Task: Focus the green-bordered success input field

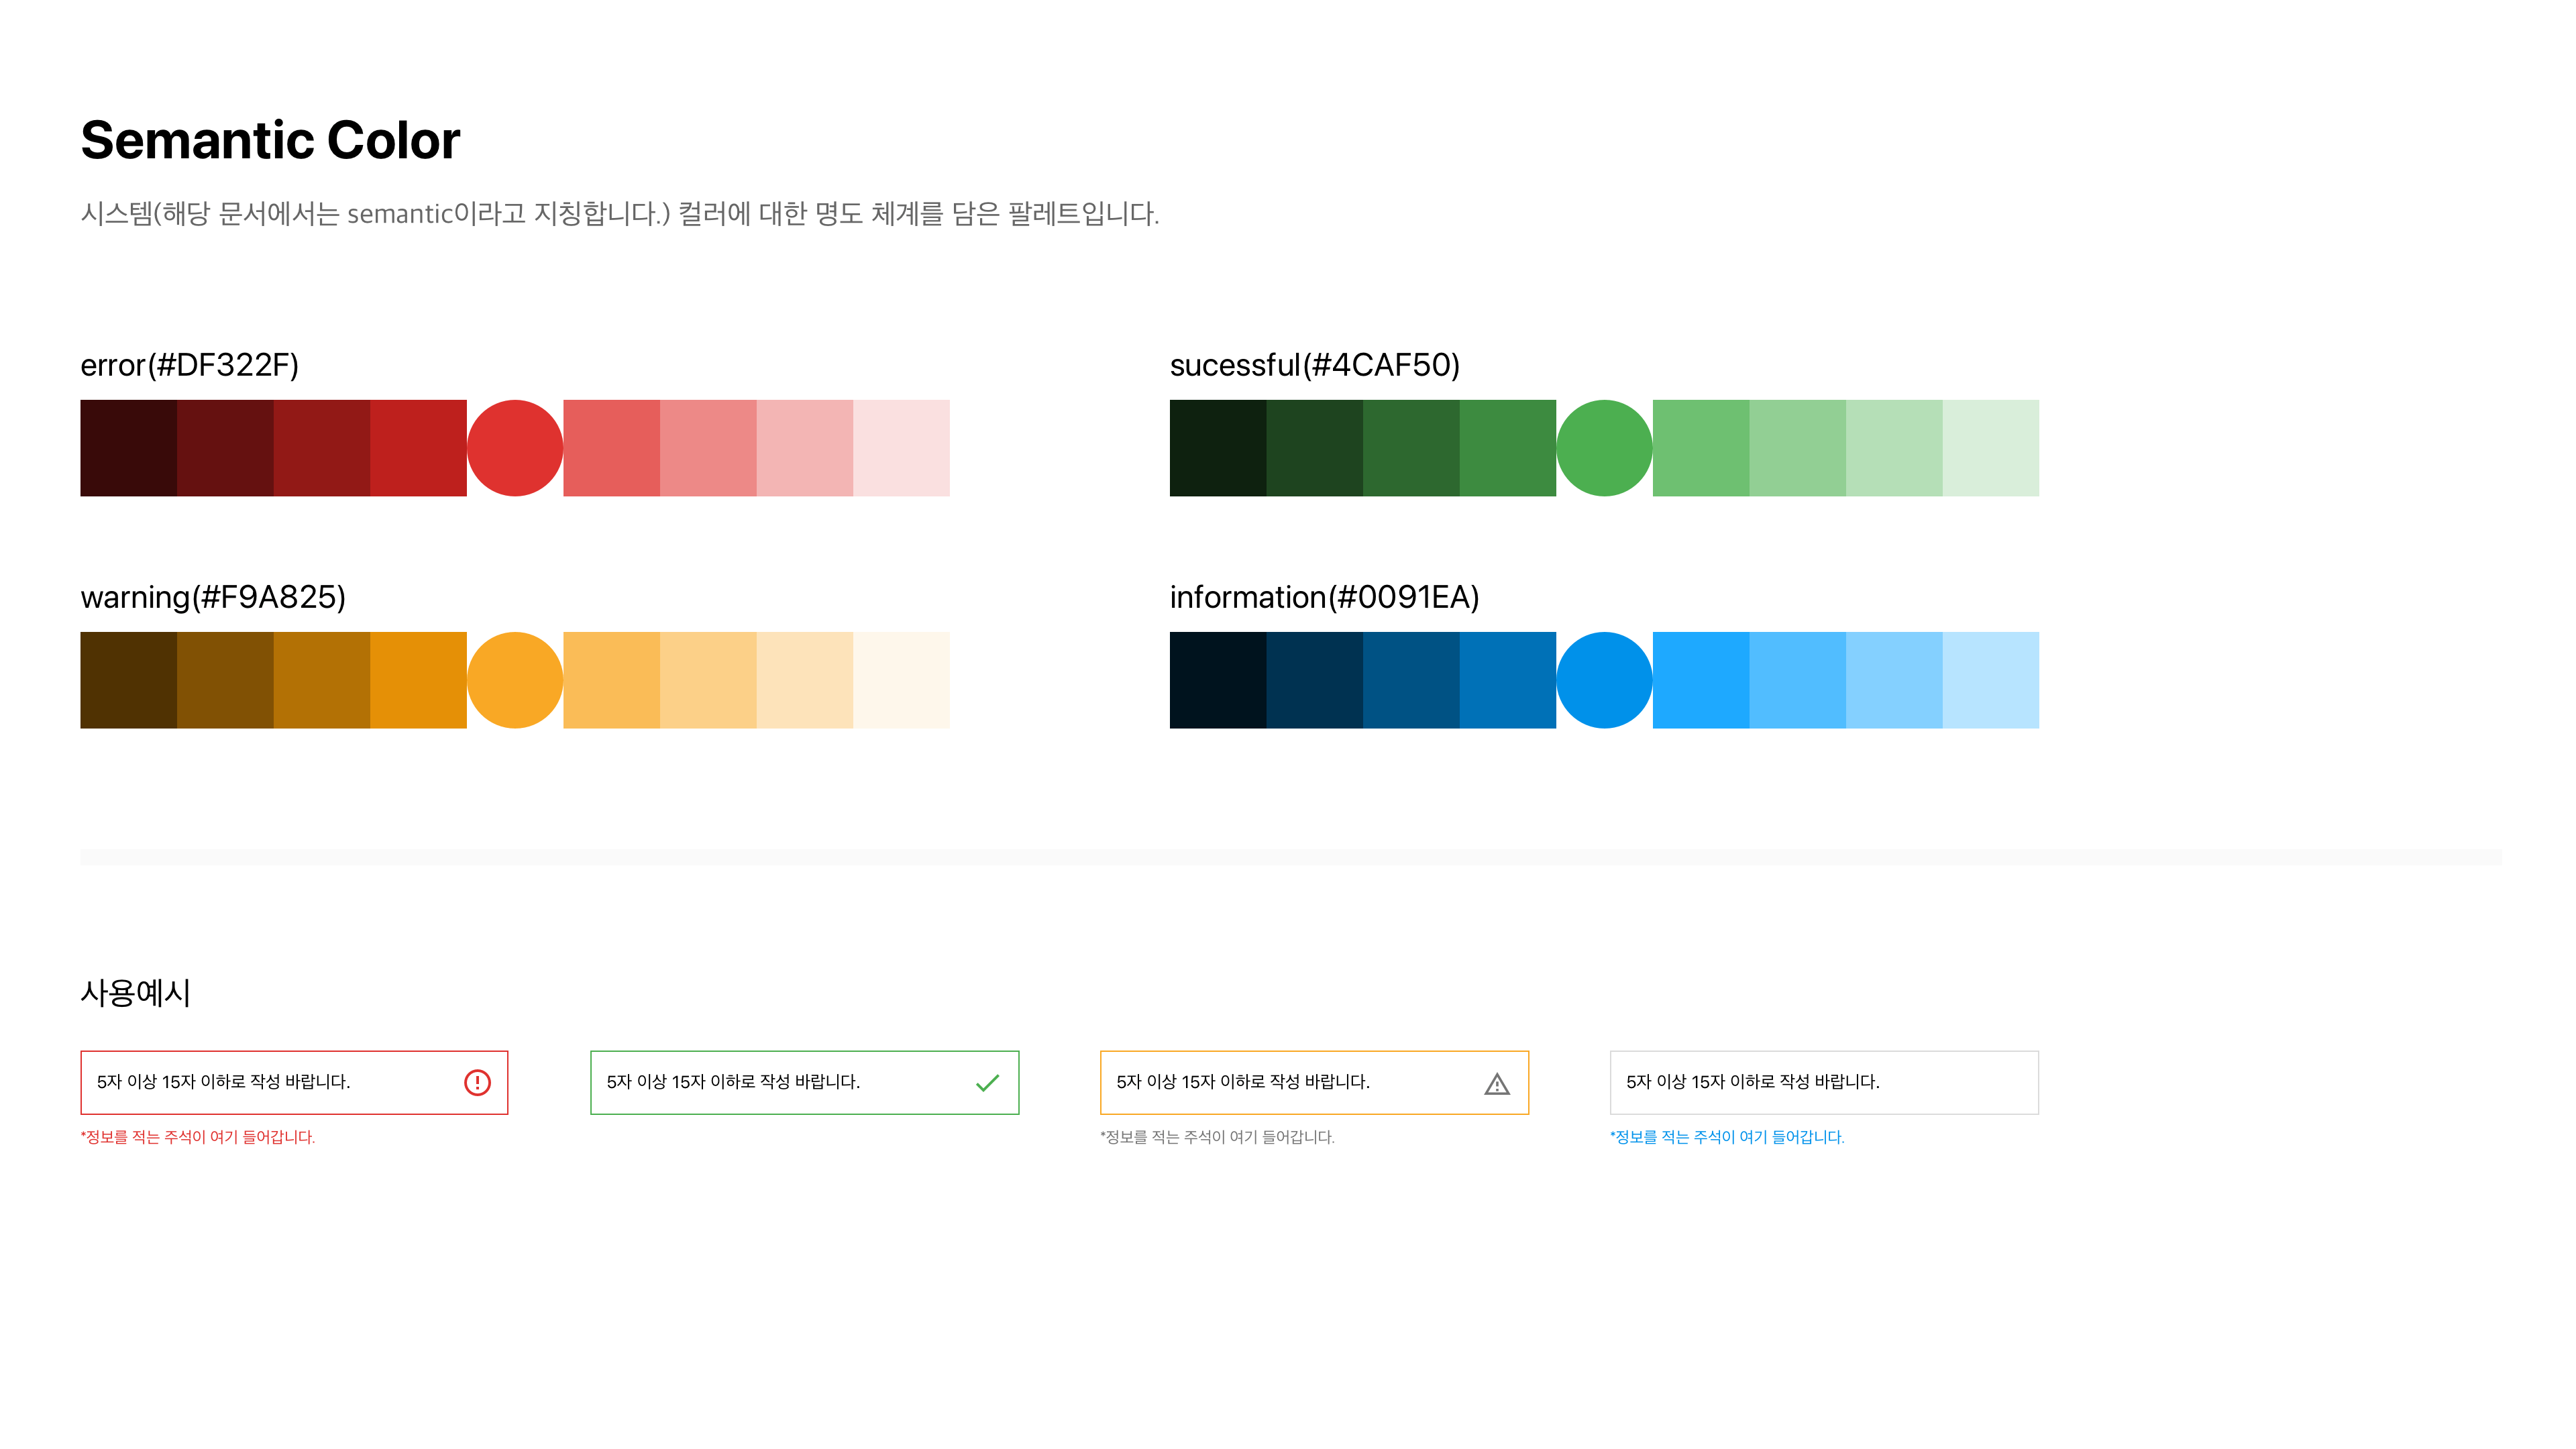Action: coord(804,1082)
